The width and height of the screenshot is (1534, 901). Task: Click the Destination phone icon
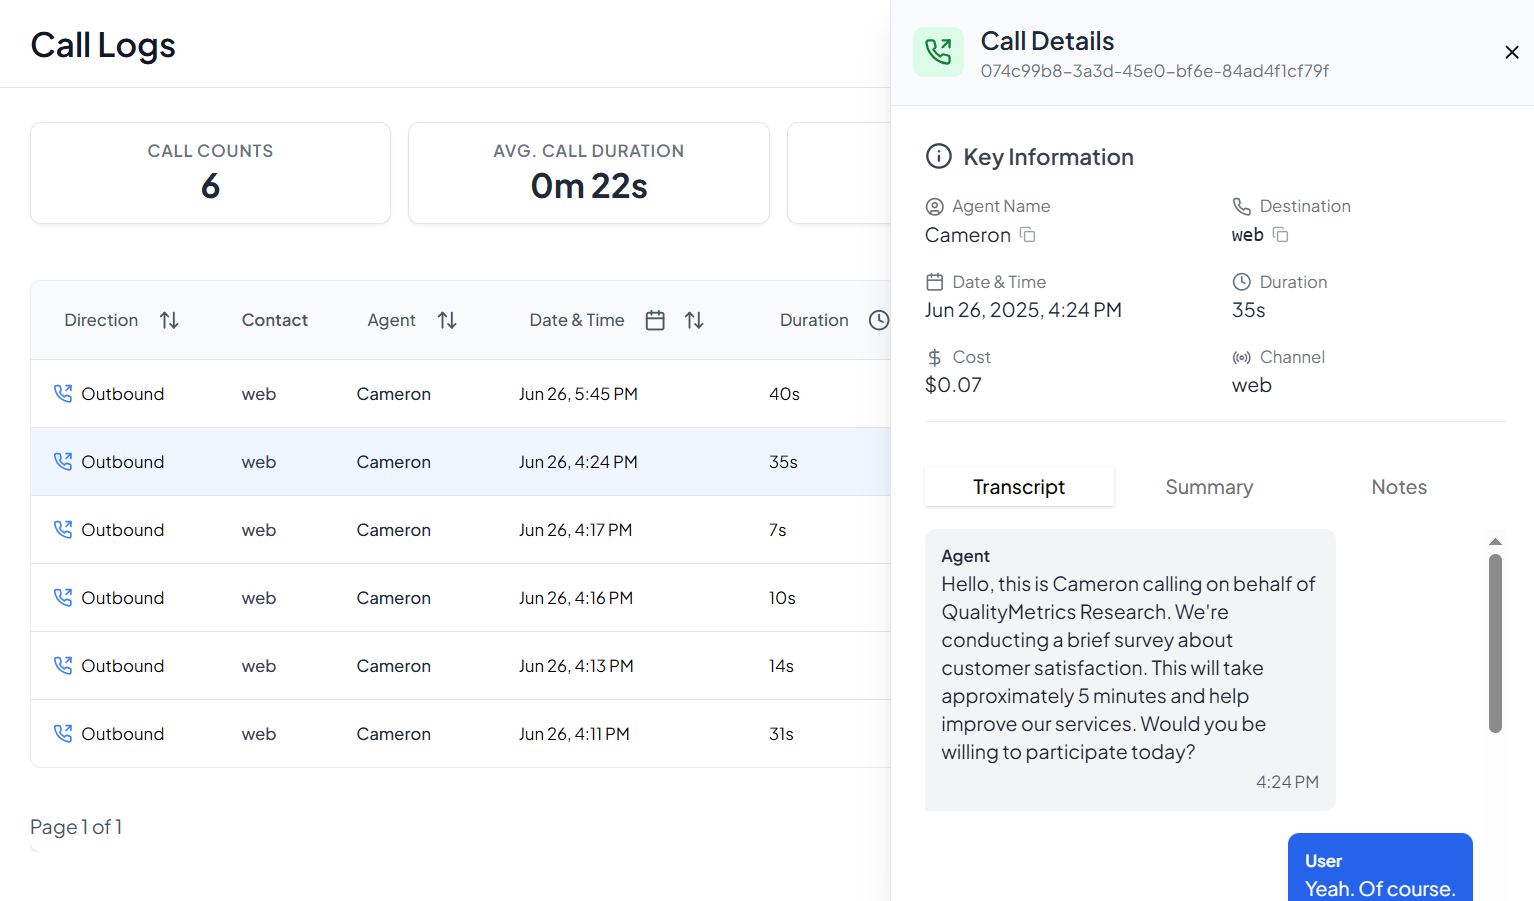click(x=1241, y=206)
